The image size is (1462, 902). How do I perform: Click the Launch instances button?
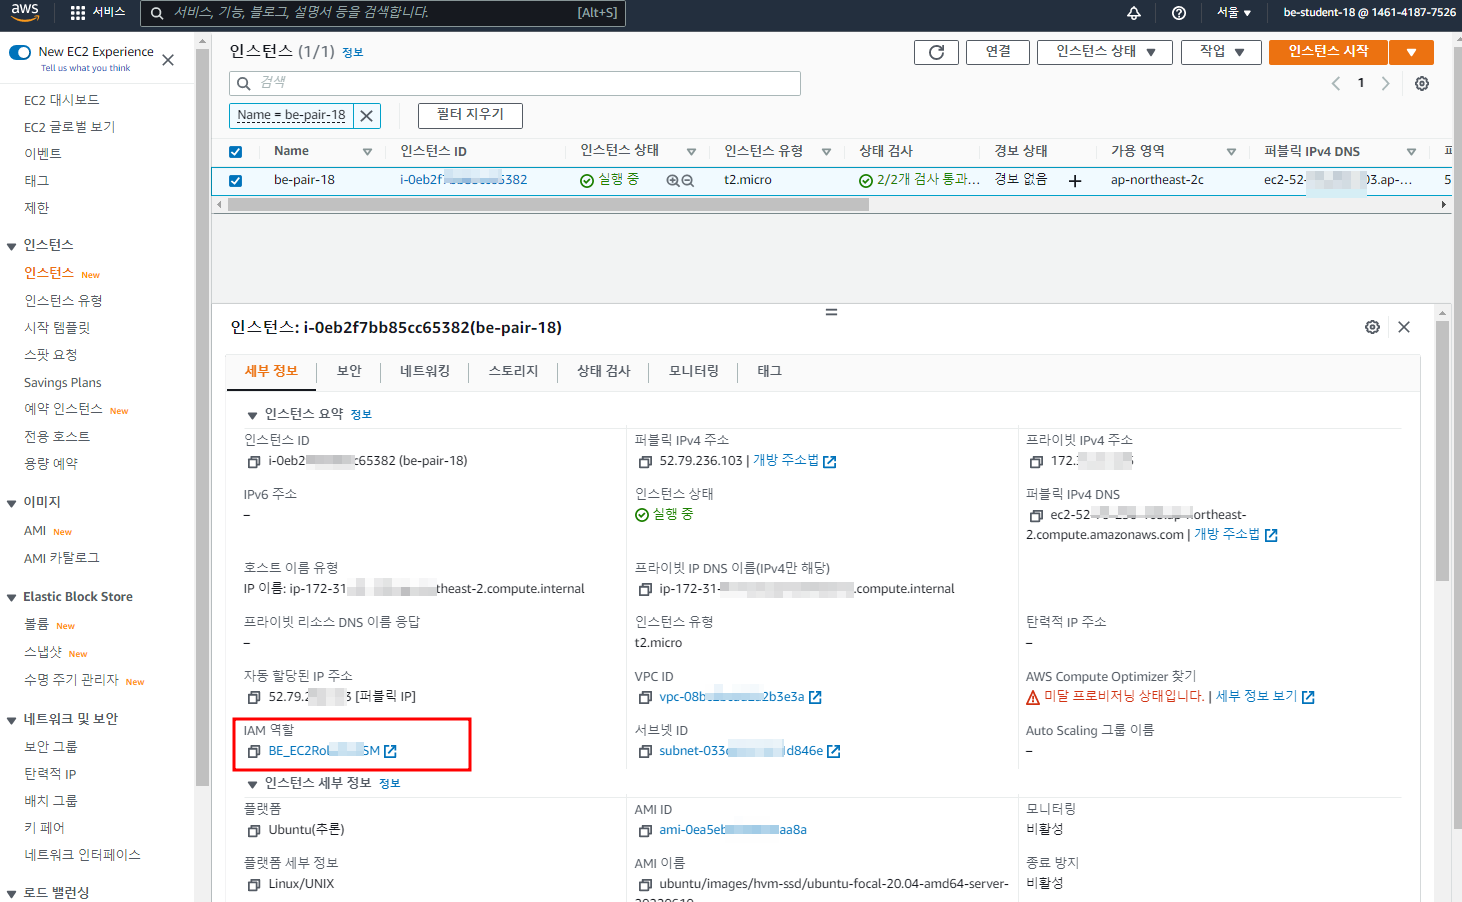coord(1328,52)
